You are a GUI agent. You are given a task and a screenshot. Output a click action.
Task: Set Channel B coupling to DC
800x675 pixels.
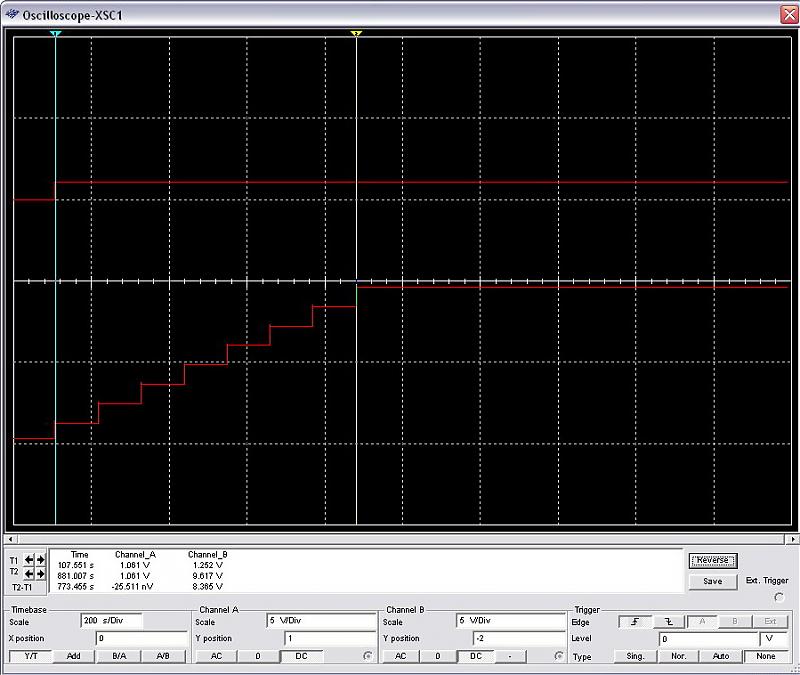476,656
